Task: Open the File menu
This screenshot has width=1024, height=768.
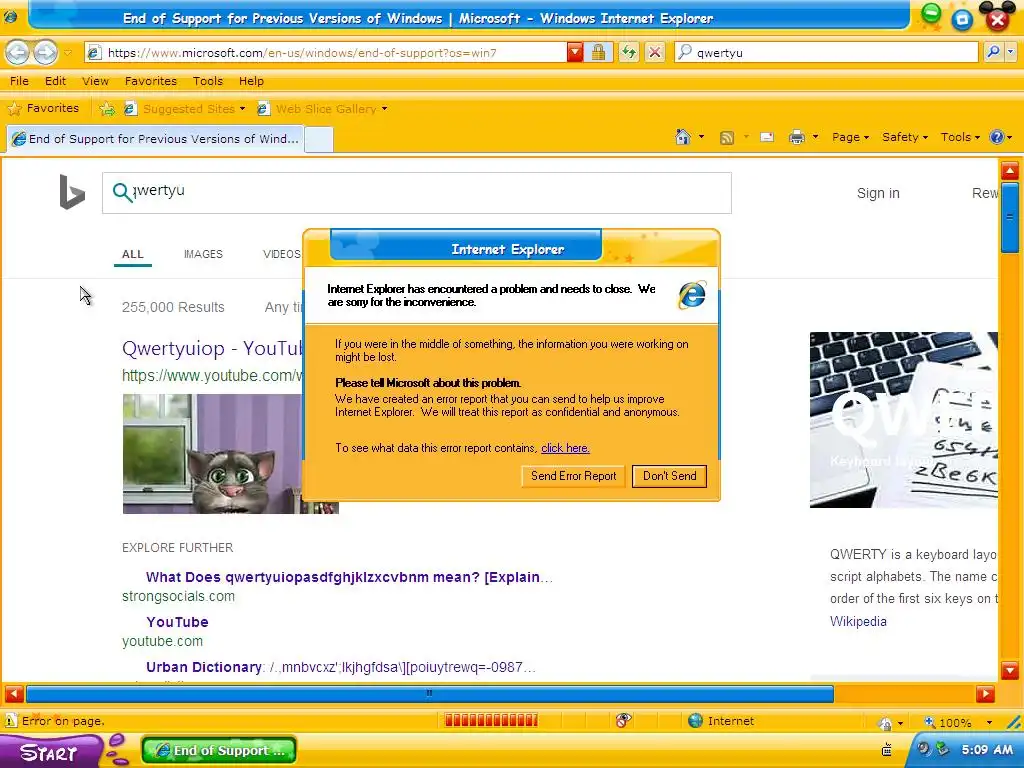Action: (19, 81)
